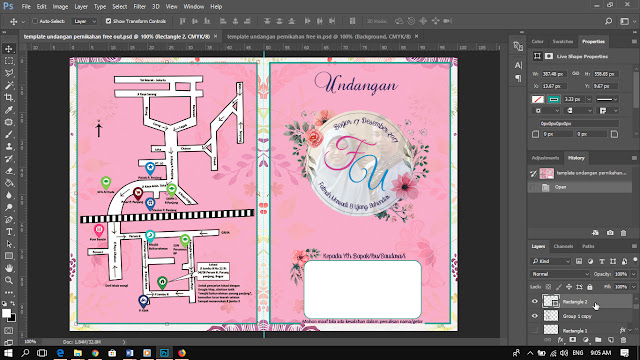Create new group with folder icon
This screenshot has width=640, height=360.
click(x=598, y=340)
